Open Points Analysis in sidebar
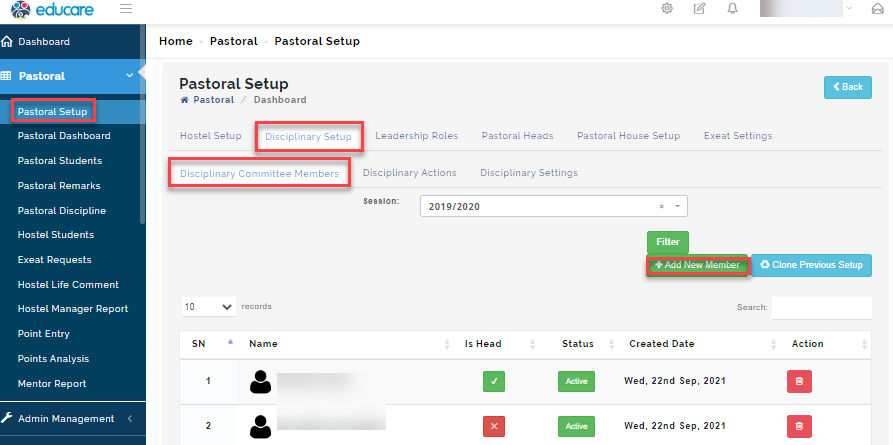893x445 pixels. 53,359
